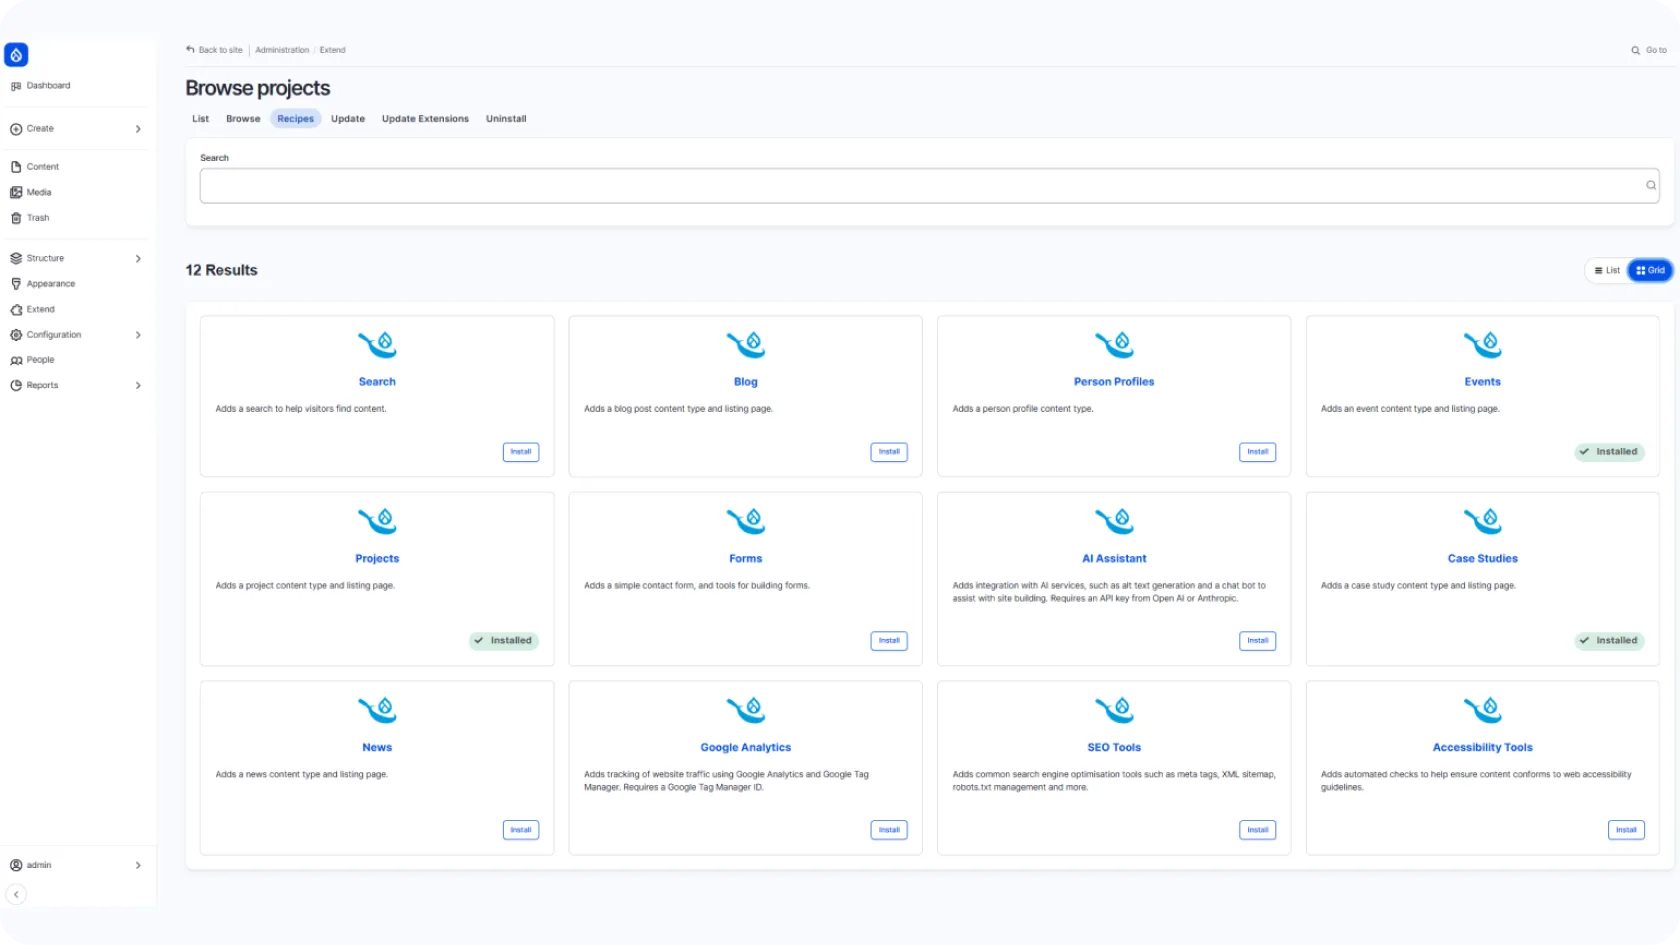Switch to Grid view
Viewport: 1680px width, 945px height.
pyautogui.click(x=1650, y=271)
